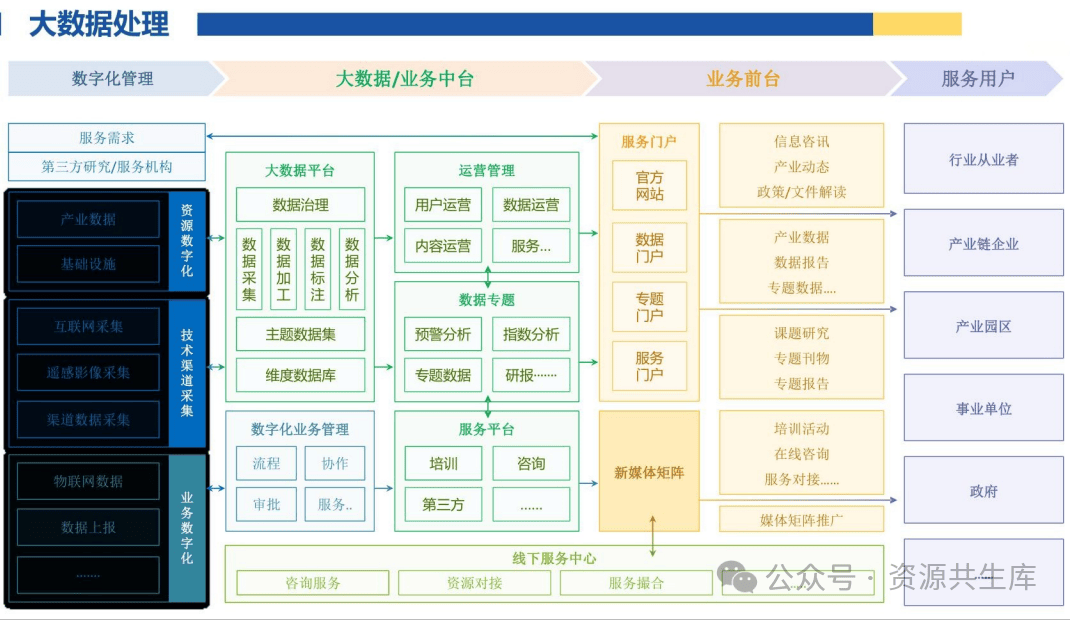Click the 数字化业务管理 heading
This screenshot has width=1070, height=620.
[300, 429]
